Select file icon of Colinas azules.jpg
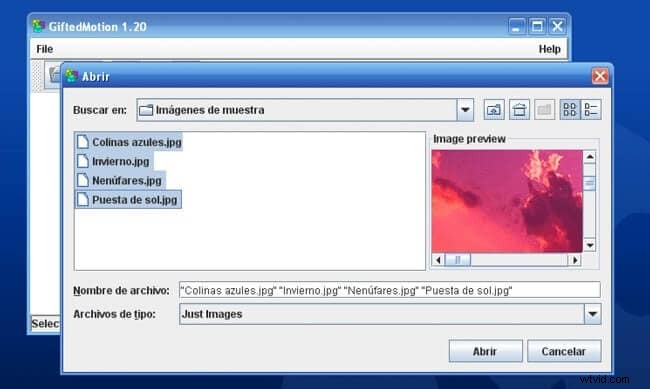This screenshot has height=389, width=650. pyautogui.click(x=83, y=142)
